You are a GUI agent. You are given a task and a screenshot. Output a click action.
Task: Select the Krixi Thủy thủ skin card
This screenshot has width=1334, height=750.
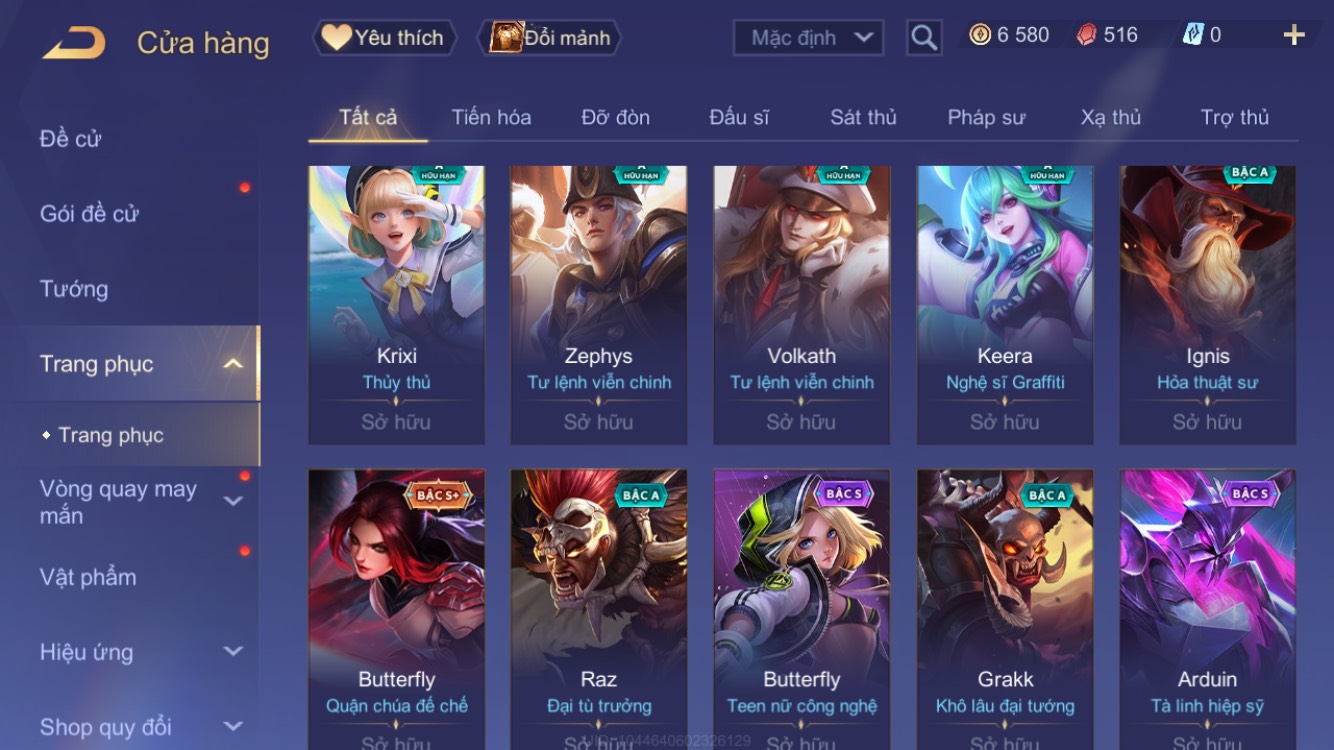click(x=396, y=305)
